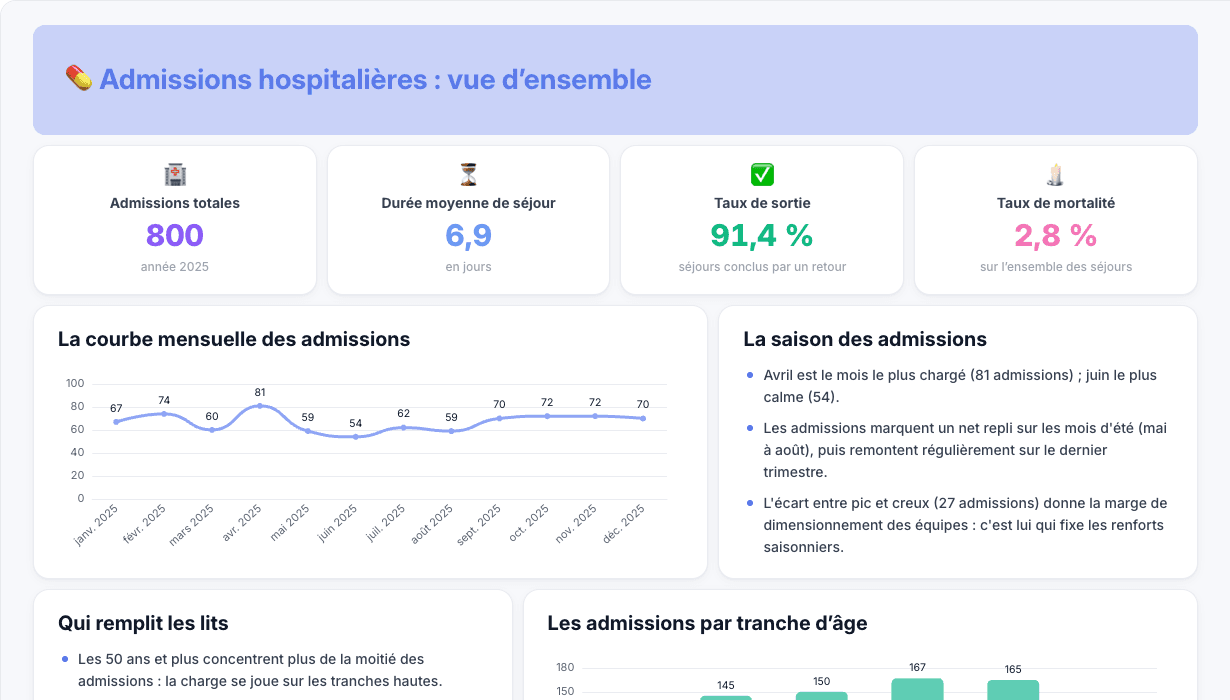Click the heading 'Les admissions par tranche d'âge'
The image size is (1230, 700).
(x=707, y=623)
